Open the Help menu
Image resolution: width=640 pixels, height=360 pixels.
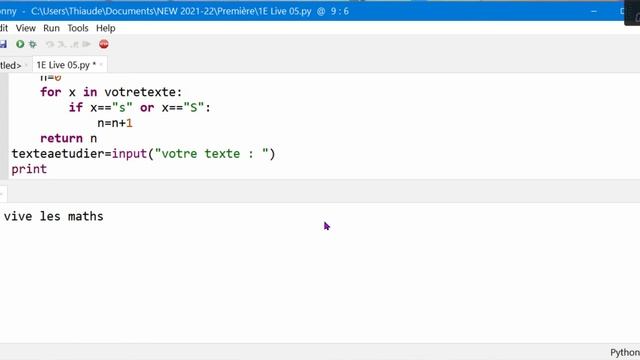[105, 28]
